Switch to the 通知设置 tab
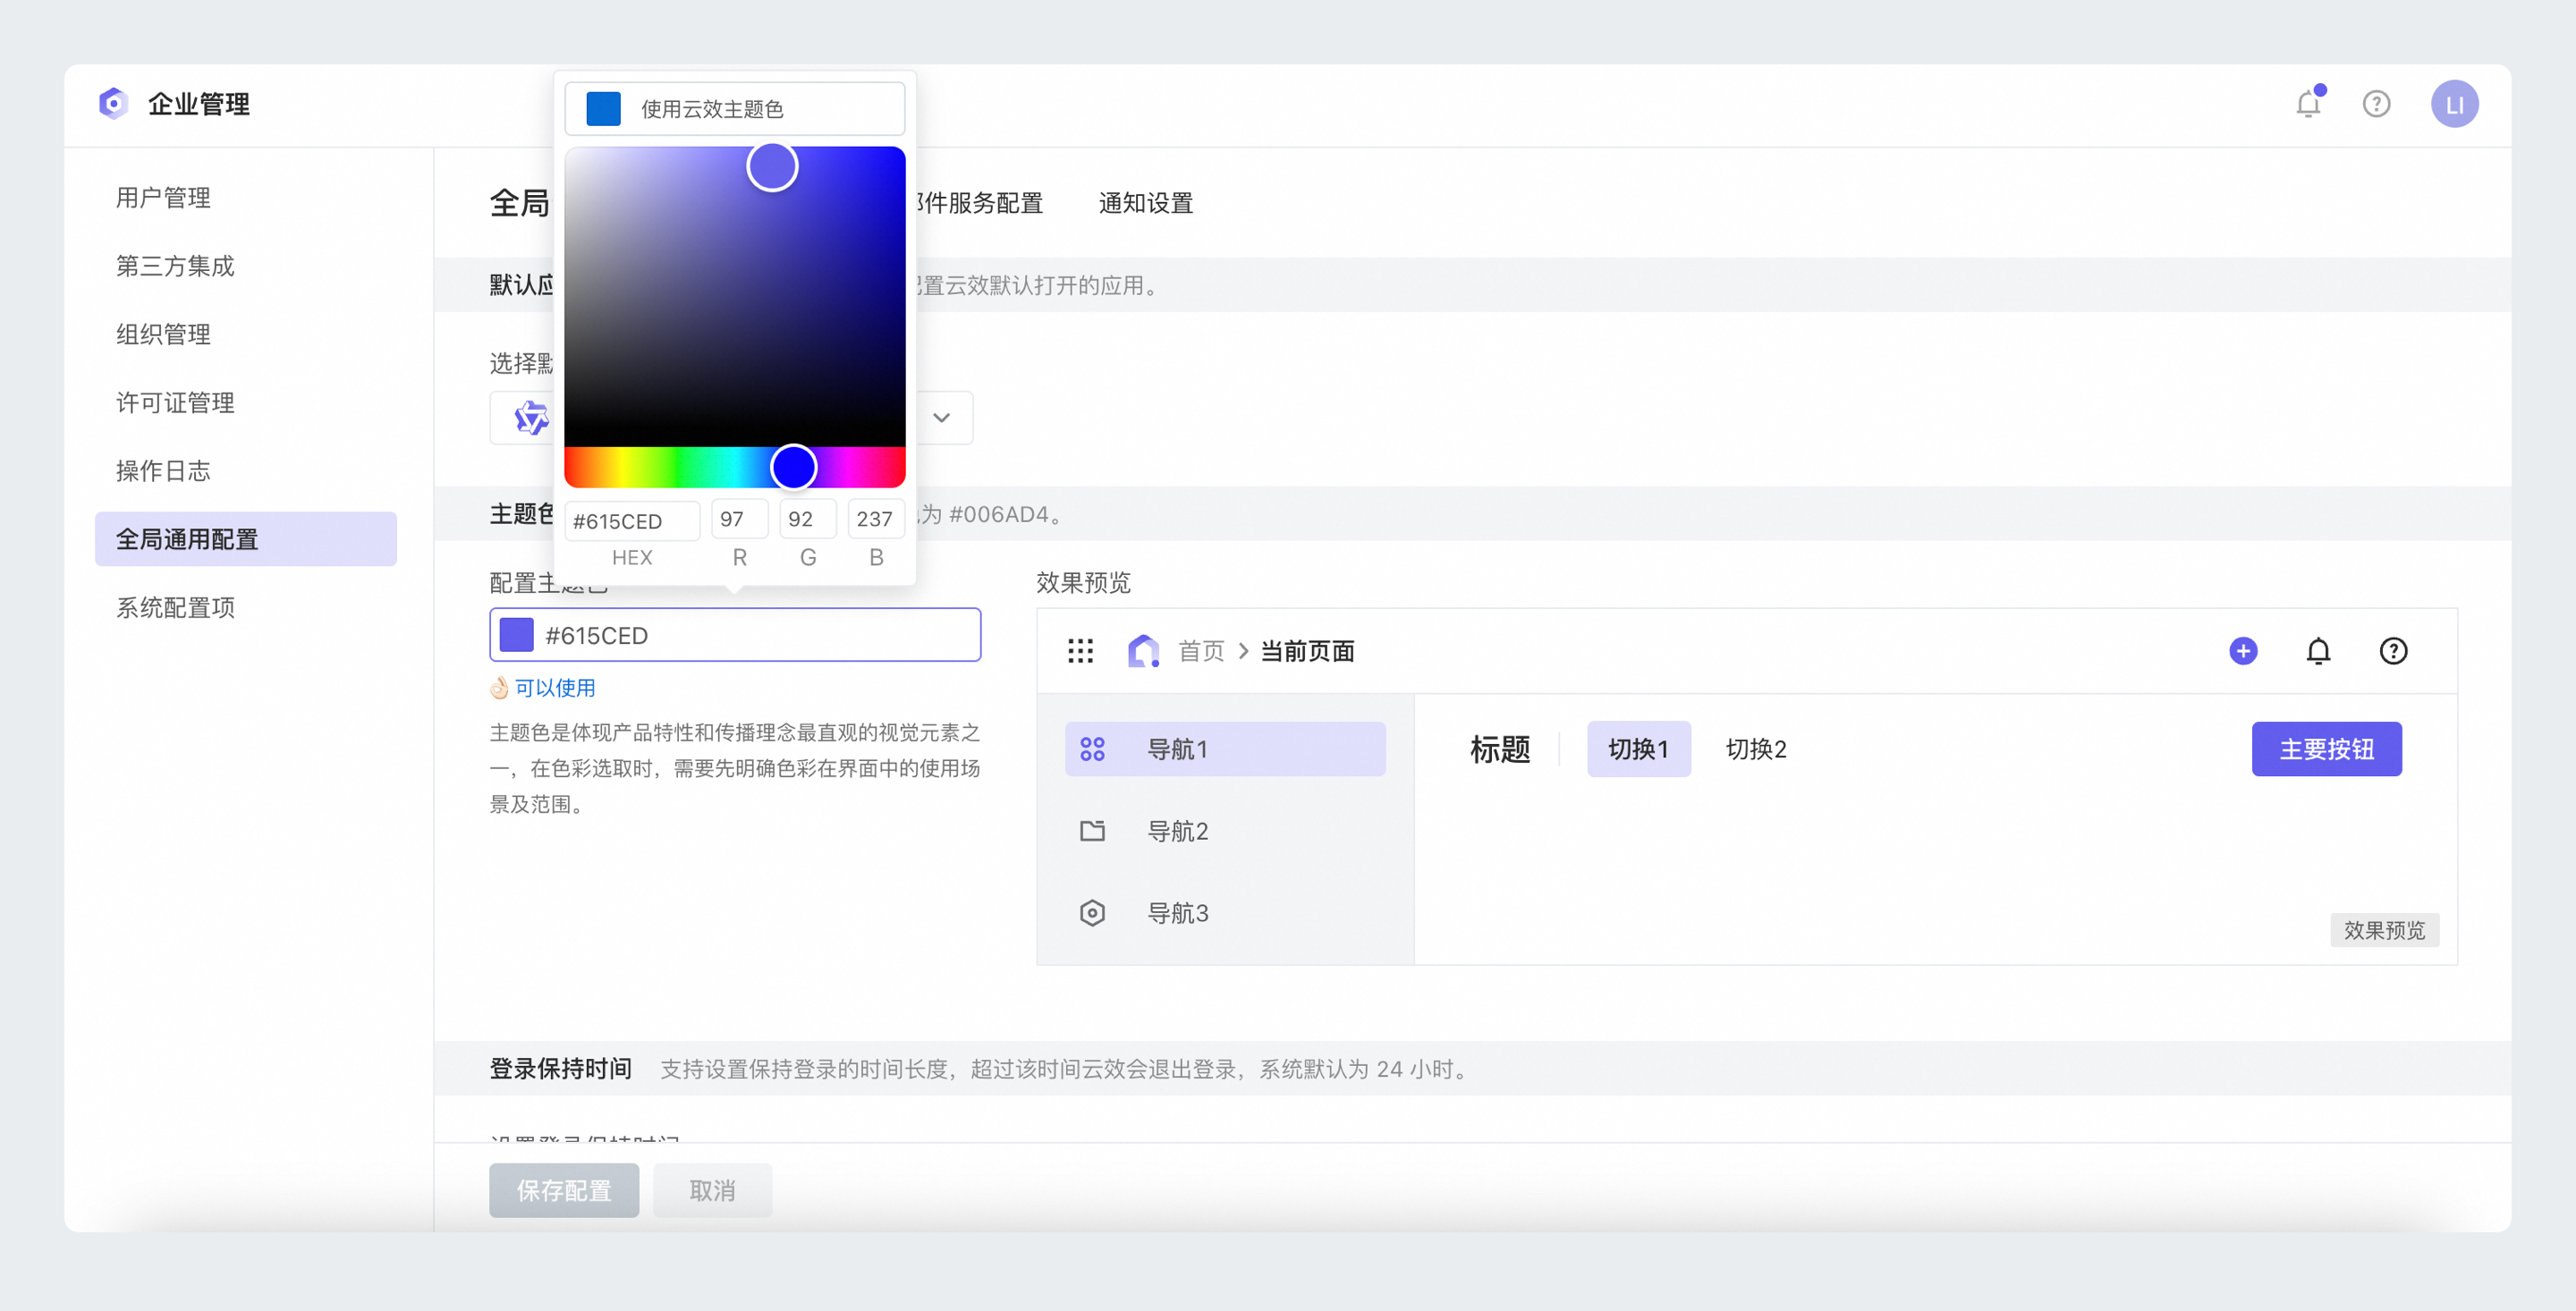Screen dimensions: 2576x1311 coord(1146,203)
